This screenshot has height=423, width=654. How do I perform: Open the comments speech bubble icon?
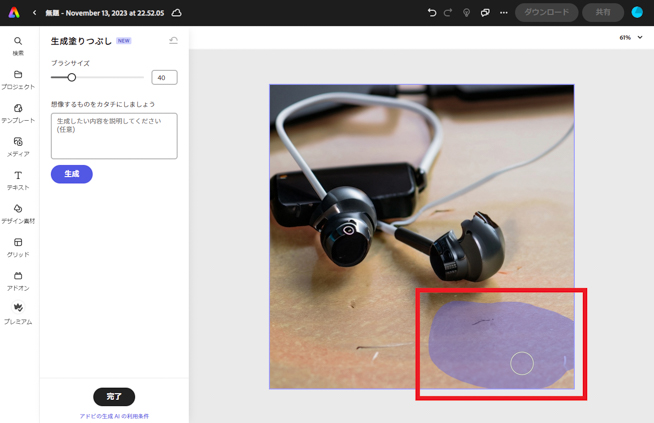coord(485,13)
